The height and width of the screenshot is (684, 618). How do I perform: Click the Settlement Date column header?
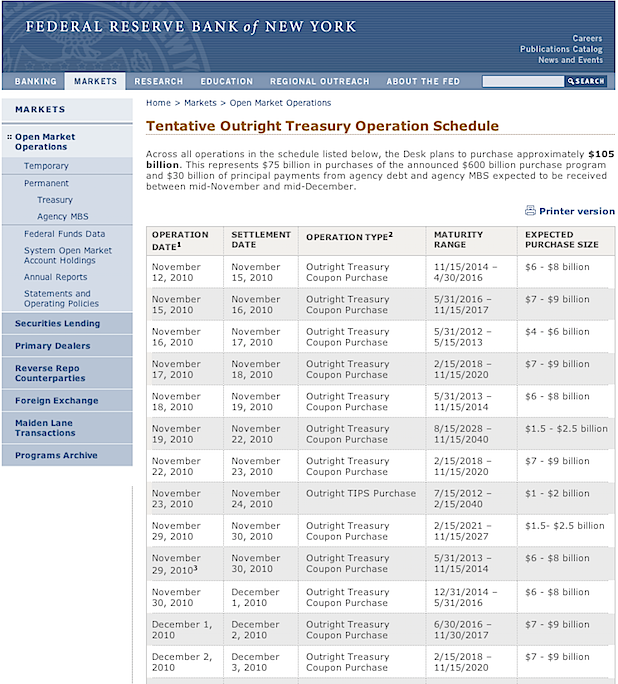(261, 239)
